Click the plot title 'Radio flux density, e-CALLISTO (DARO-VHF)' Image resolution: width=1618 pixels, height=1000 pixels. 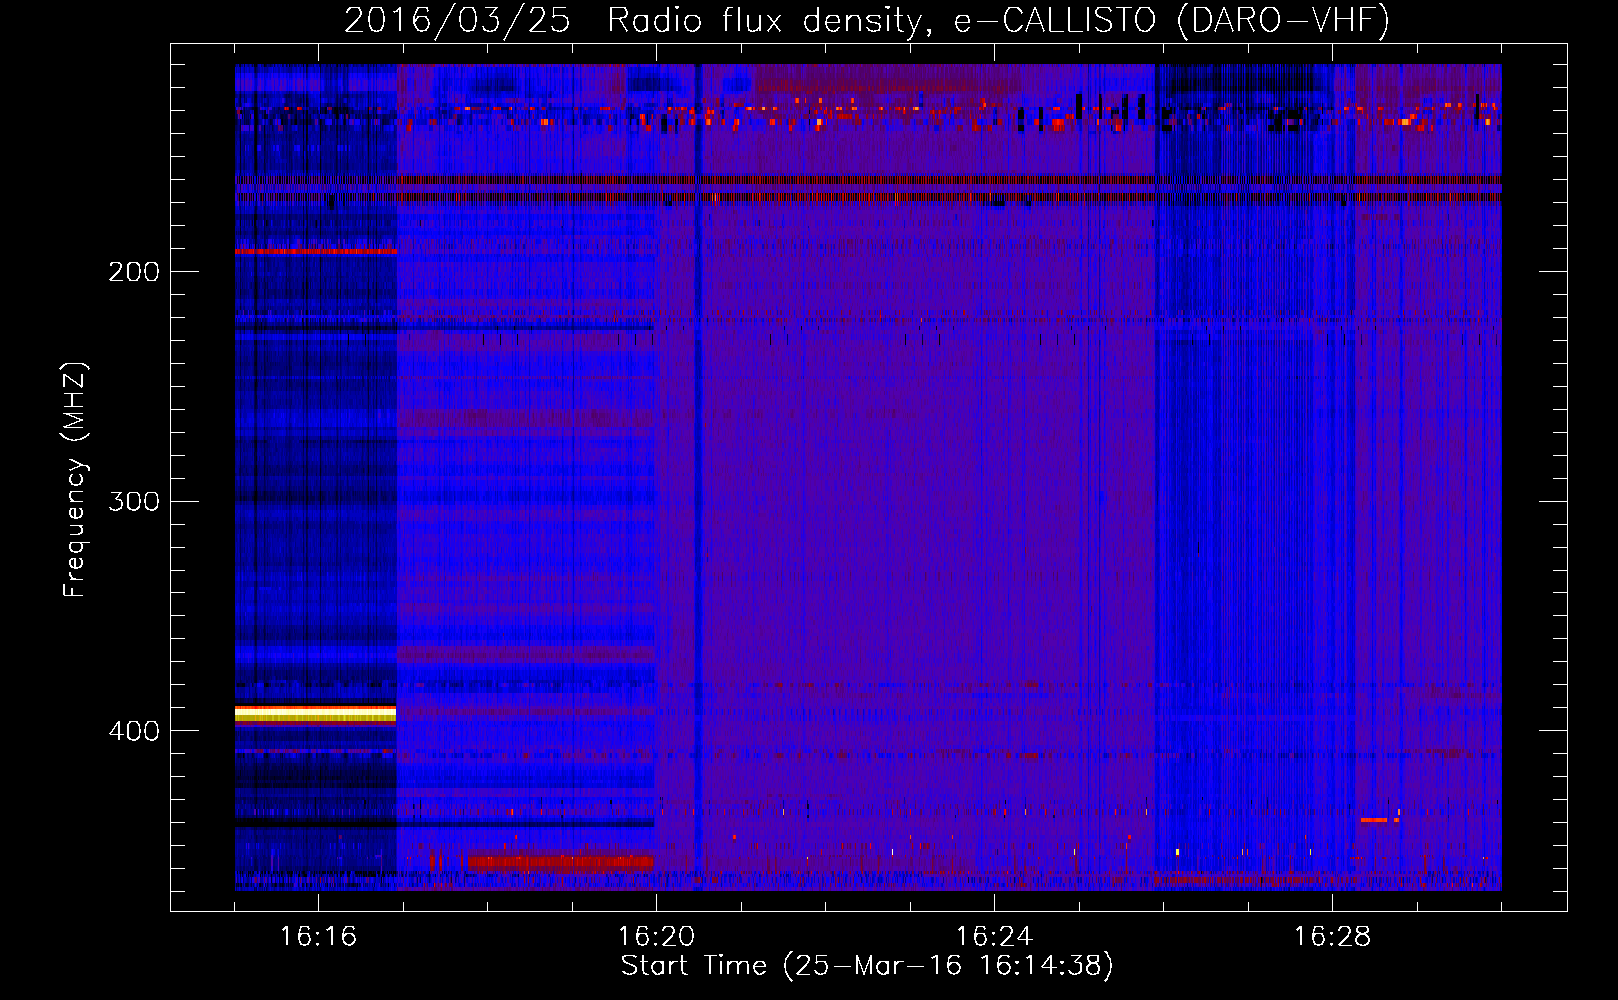(998, 21)
